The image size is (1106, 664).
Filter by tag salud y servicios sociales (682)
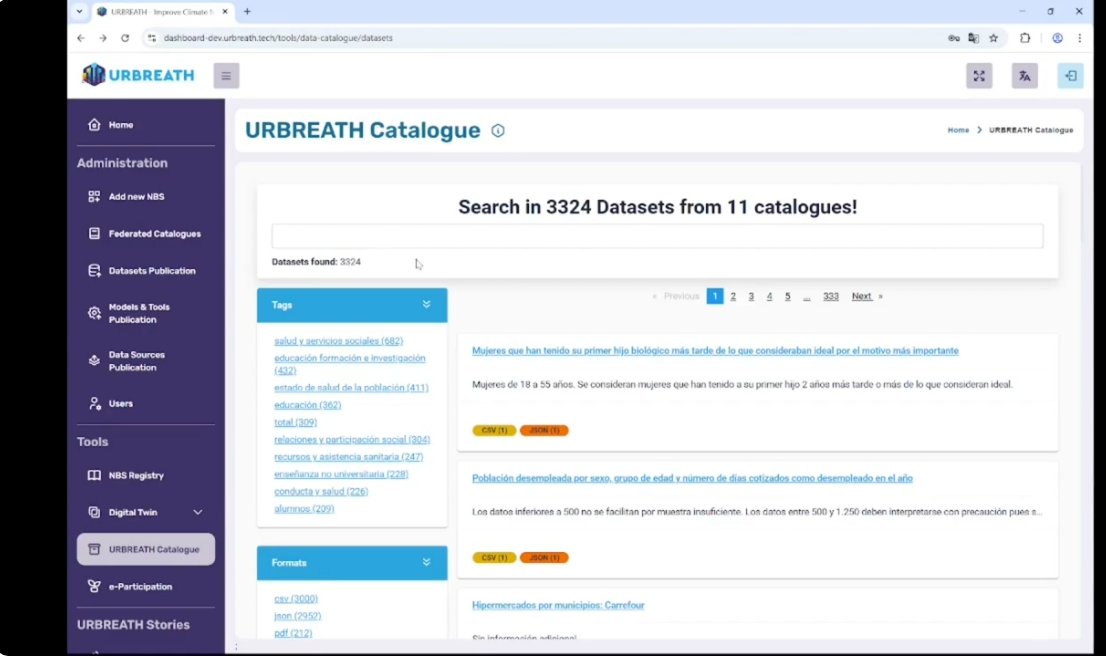click(339, 341)
